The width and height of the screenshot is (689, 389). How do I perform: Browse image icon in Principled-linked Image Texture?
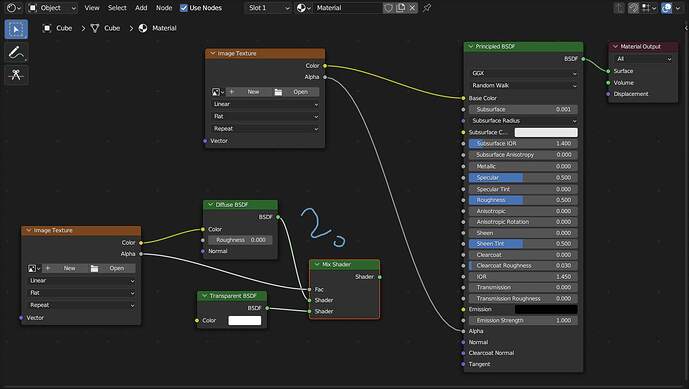(x=218, y=92)
